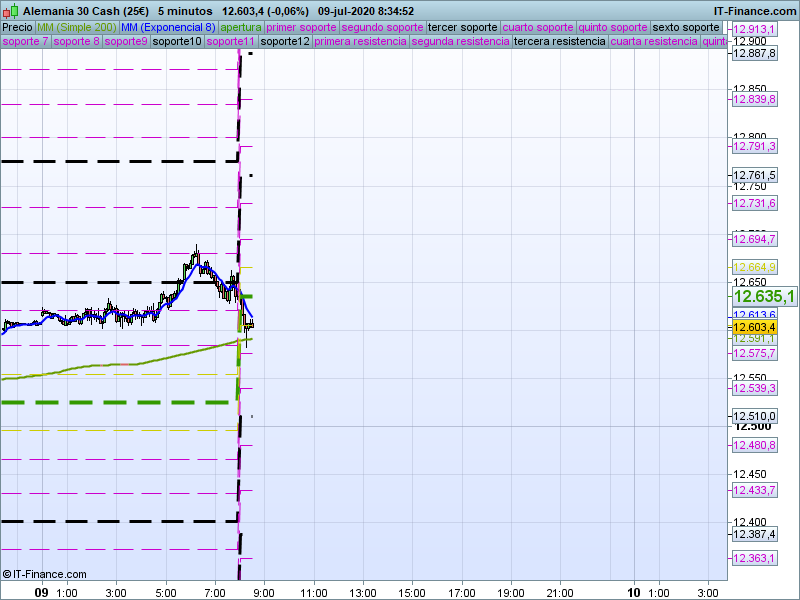
Task: Click the quinto soporte label
Action: [x=613, y=28]
